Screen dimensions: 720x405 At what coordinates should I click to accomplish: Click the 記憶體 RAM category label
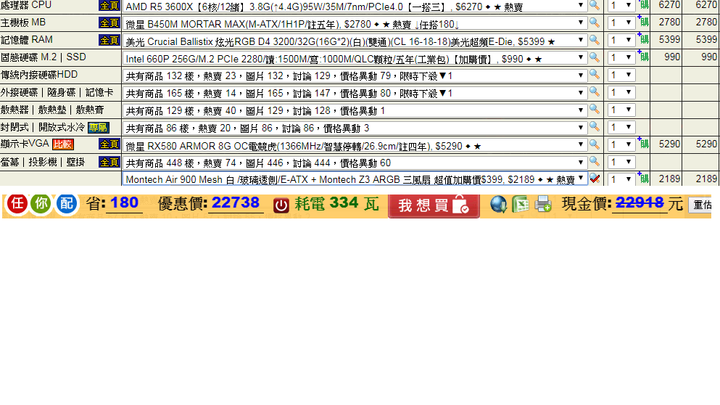click(27, 39)
